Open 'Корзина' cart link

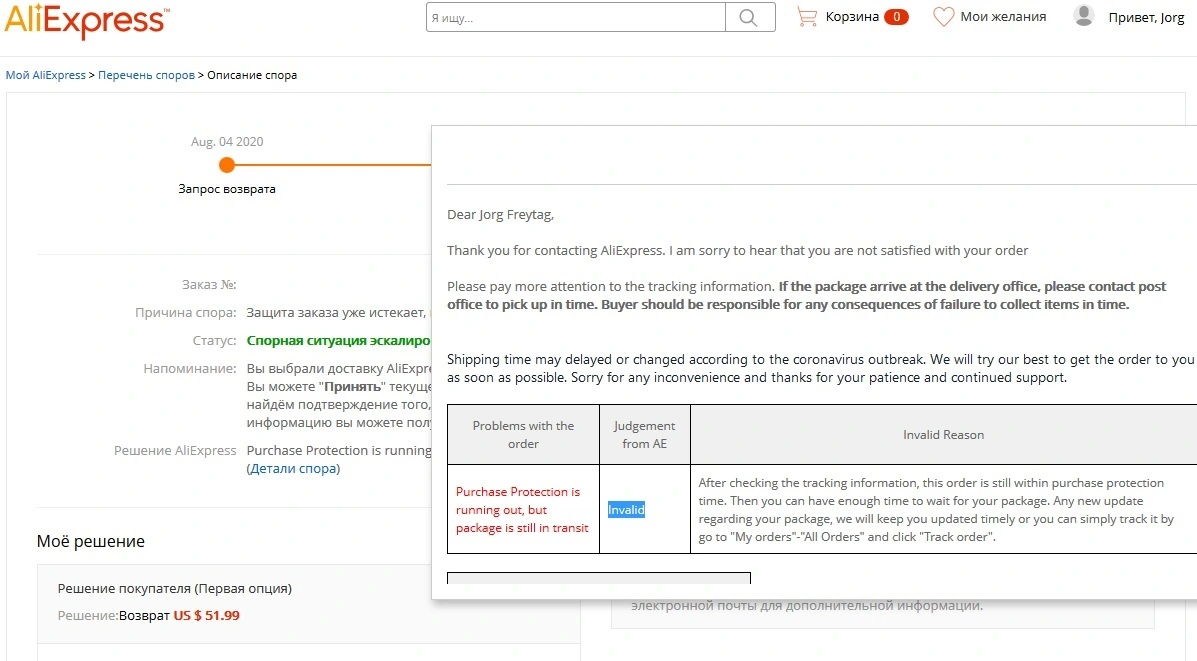click(x=852, y=17)
